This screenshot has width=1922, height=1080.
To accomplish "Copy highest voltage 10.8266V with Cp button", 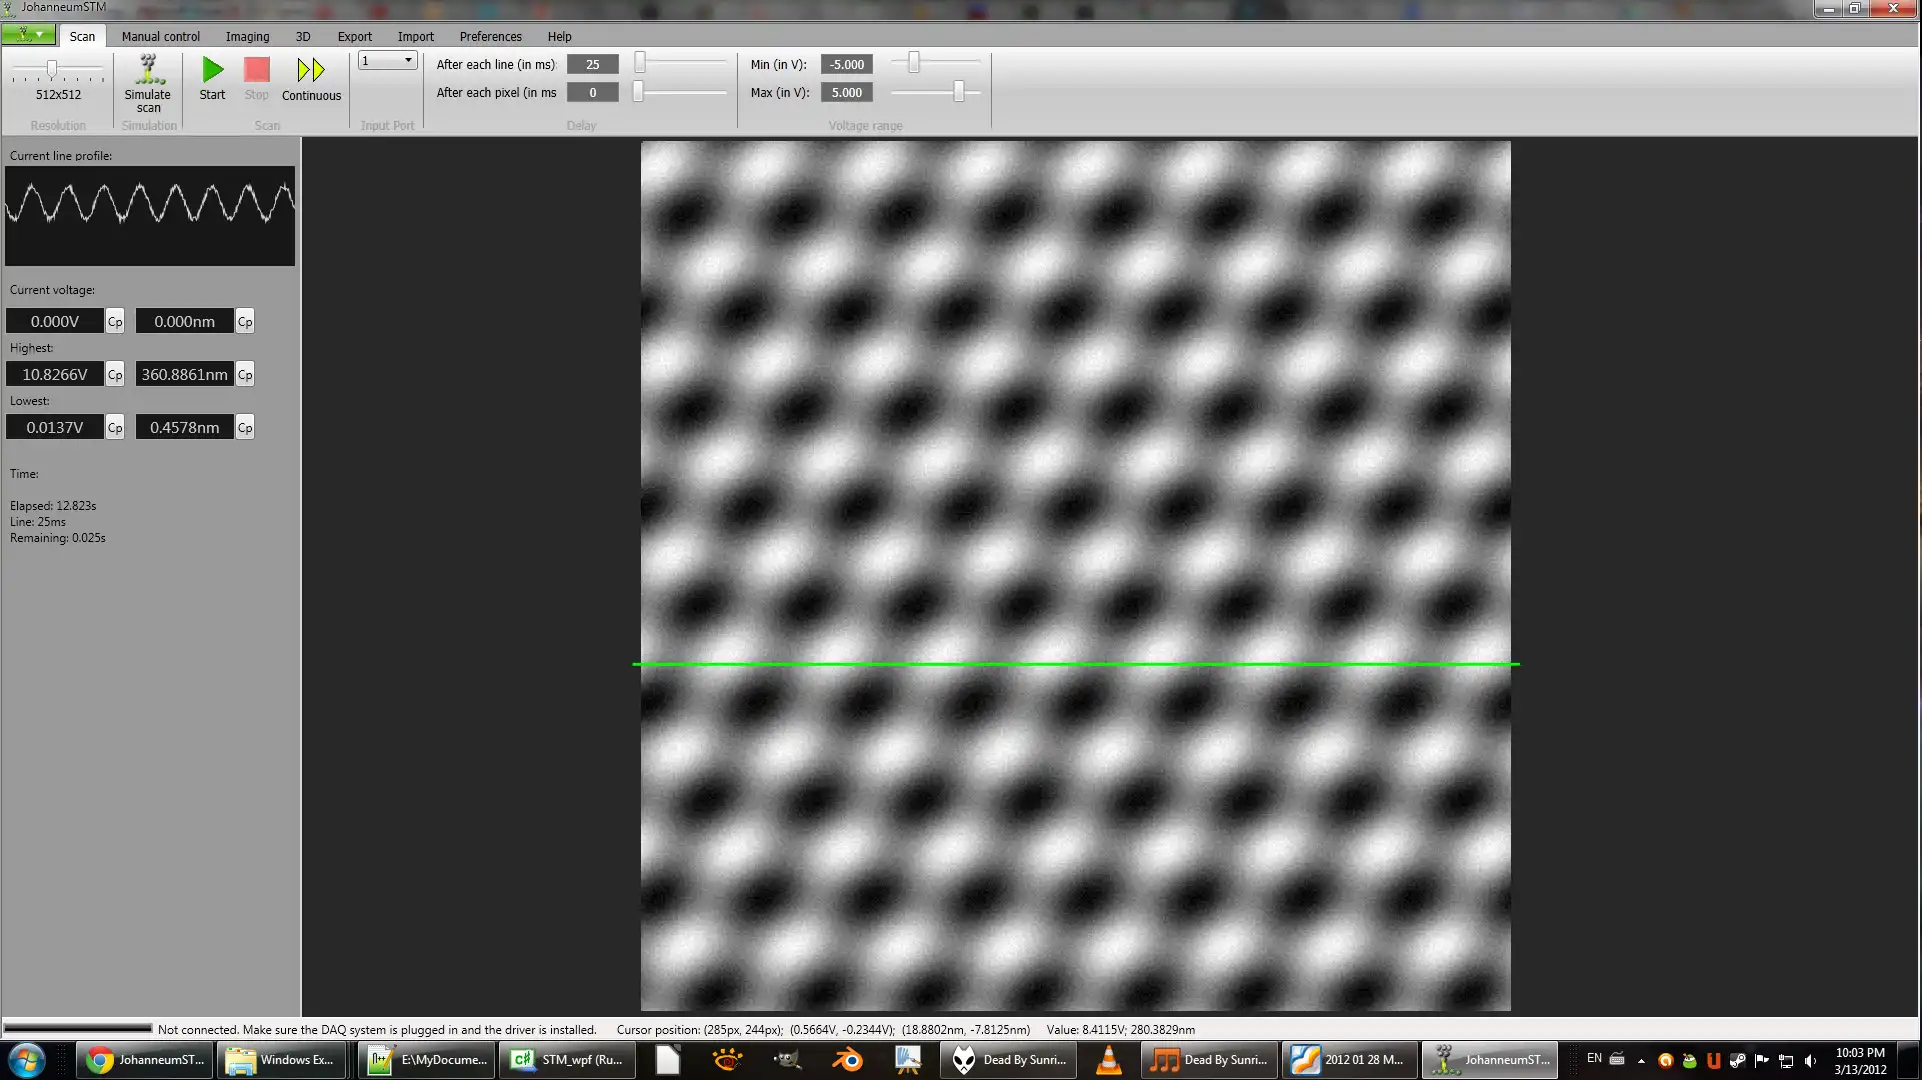I will (x=115, y=374).
